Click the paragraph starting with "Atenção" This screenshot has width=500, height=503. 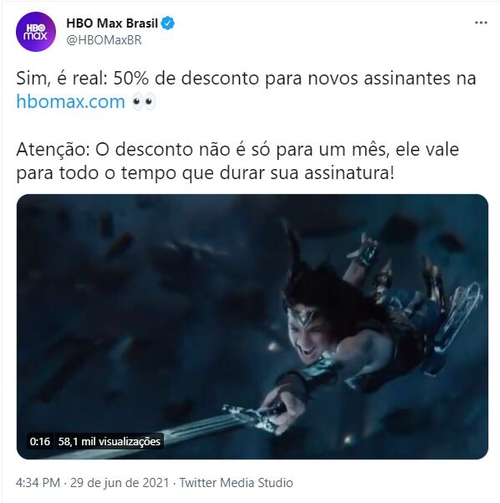tap(237, 161)
